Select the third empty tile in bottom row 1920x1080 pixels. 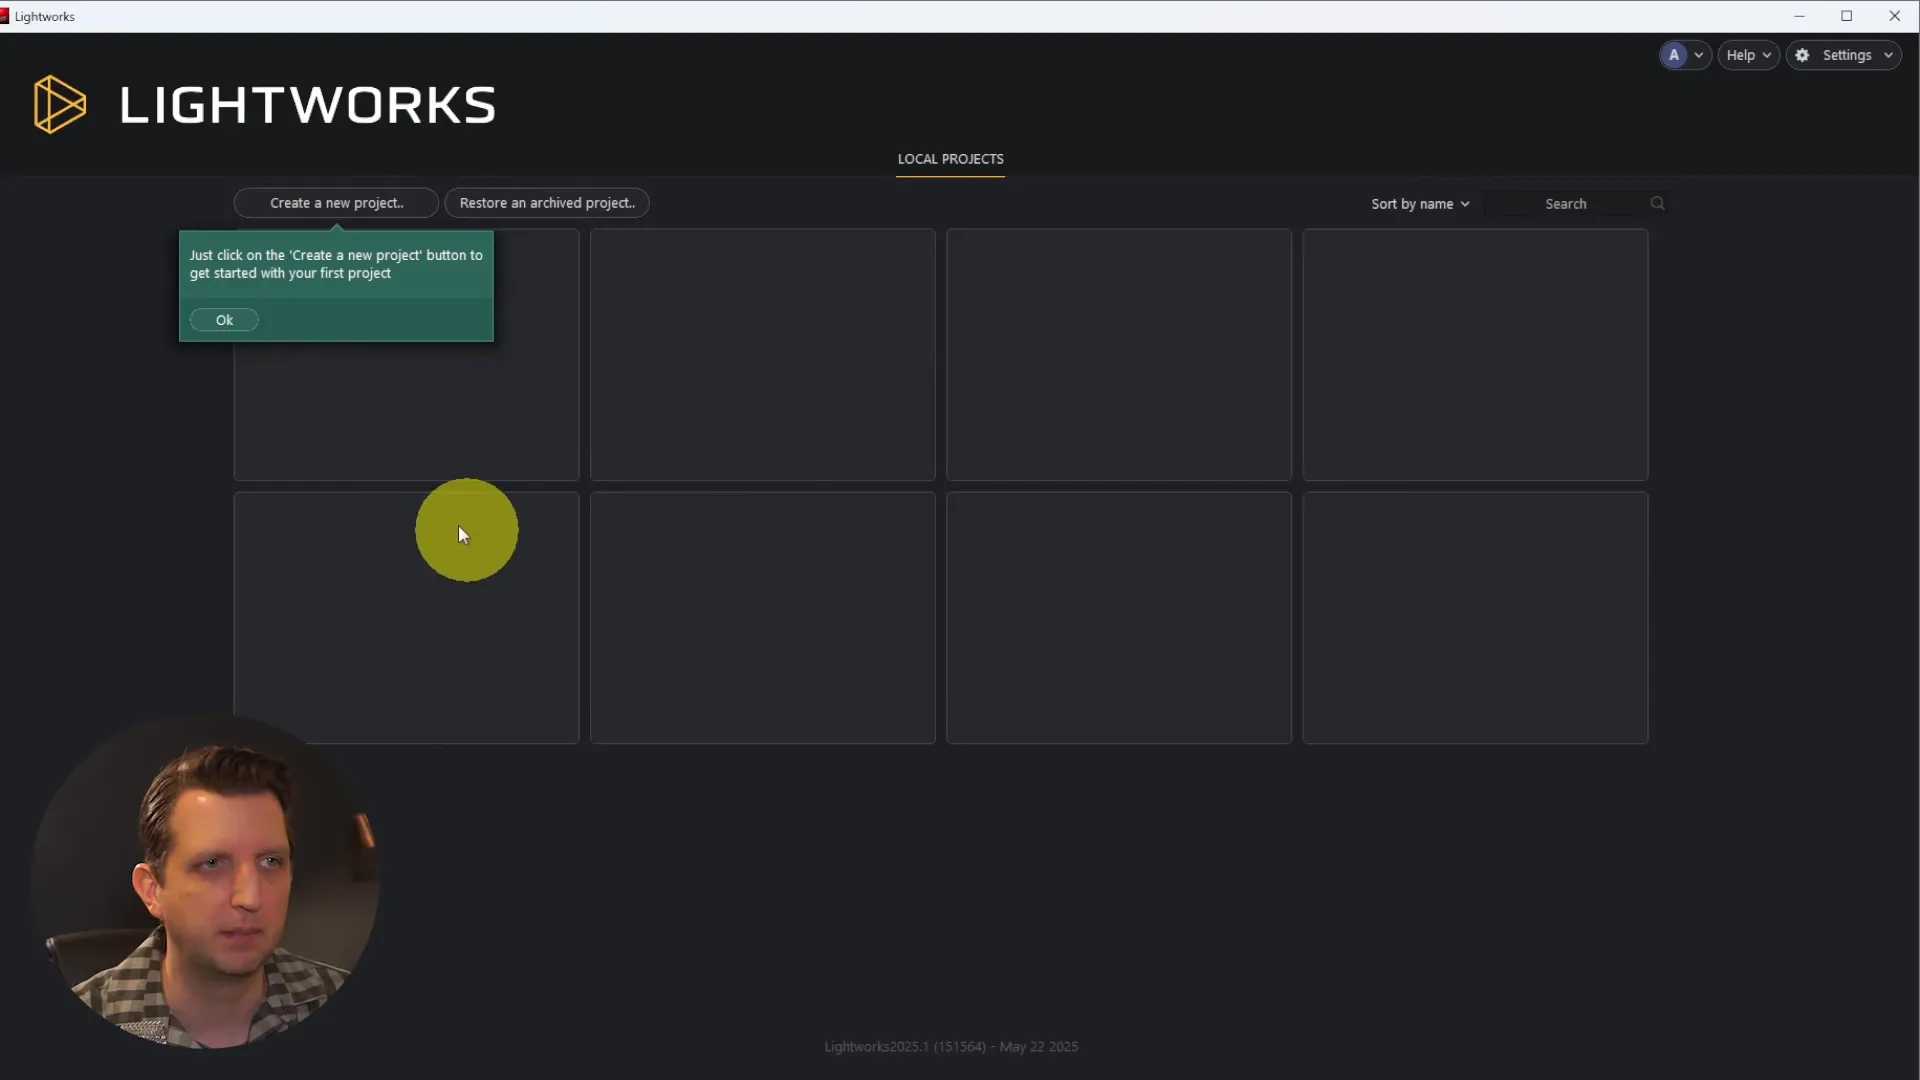click(x=1118, y=617)
